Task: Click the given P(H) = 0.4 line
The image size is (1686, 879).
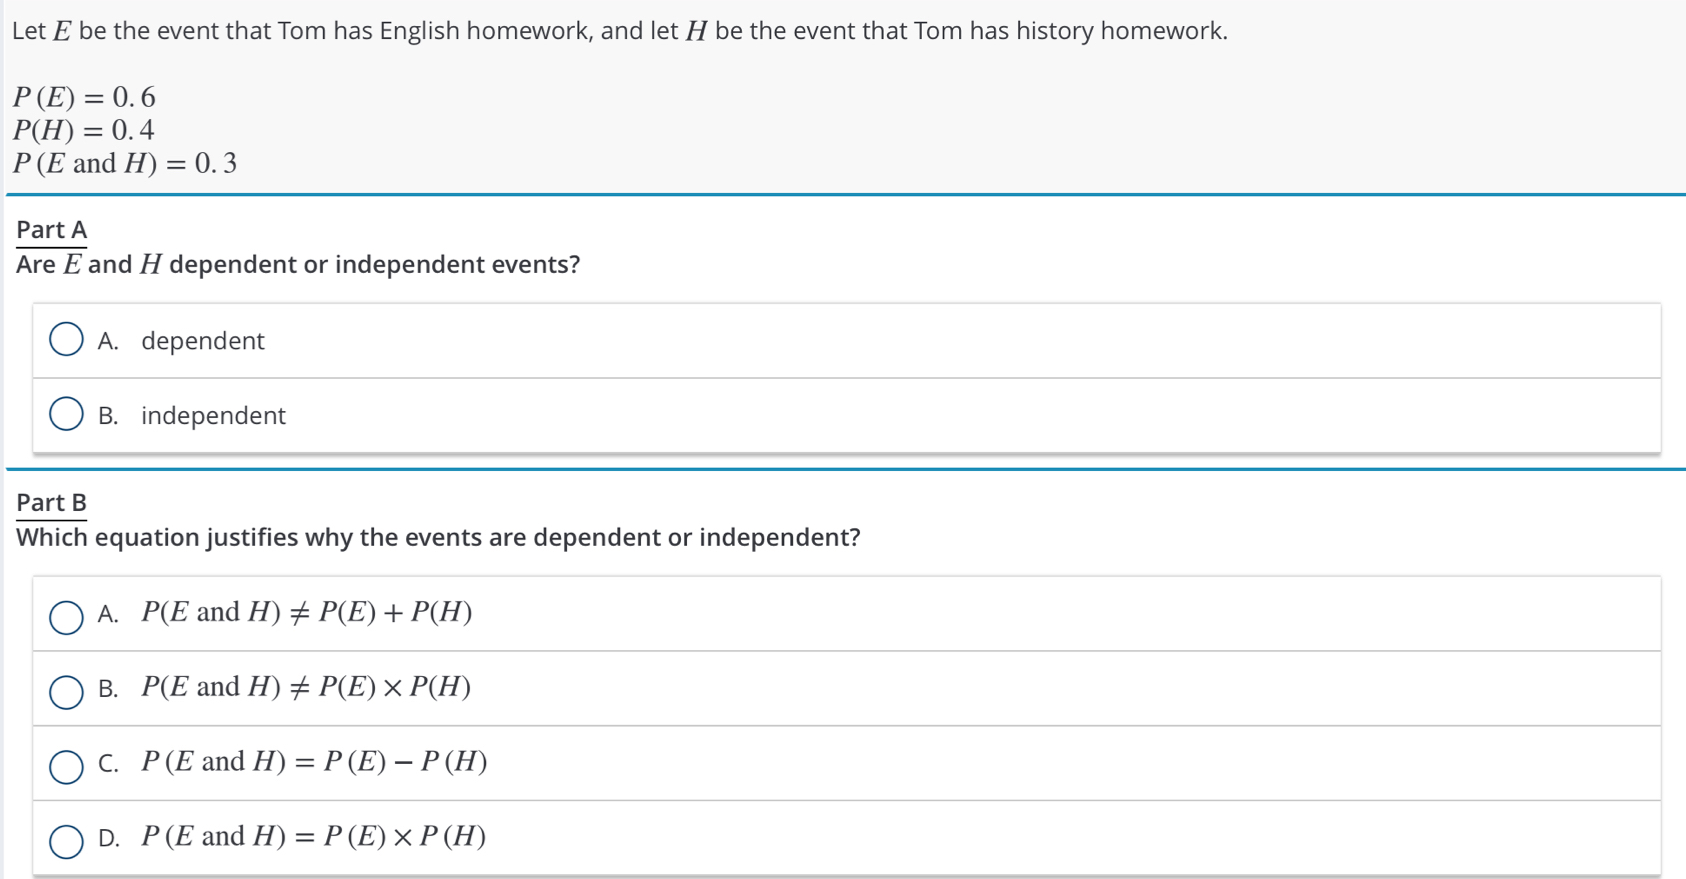Action: (x=84, y=130)
